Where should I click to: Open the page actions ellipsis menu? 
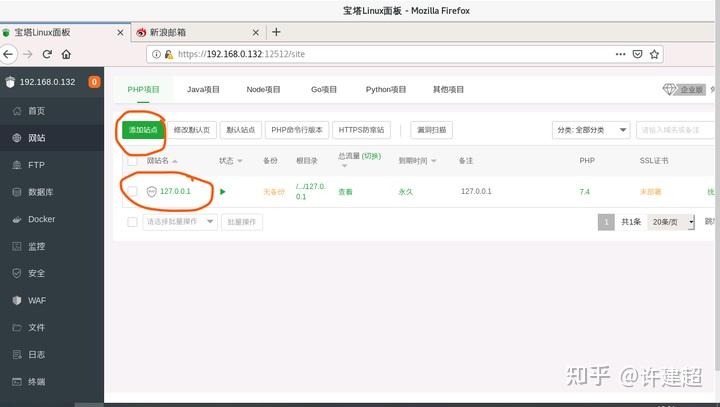(620, 54)
